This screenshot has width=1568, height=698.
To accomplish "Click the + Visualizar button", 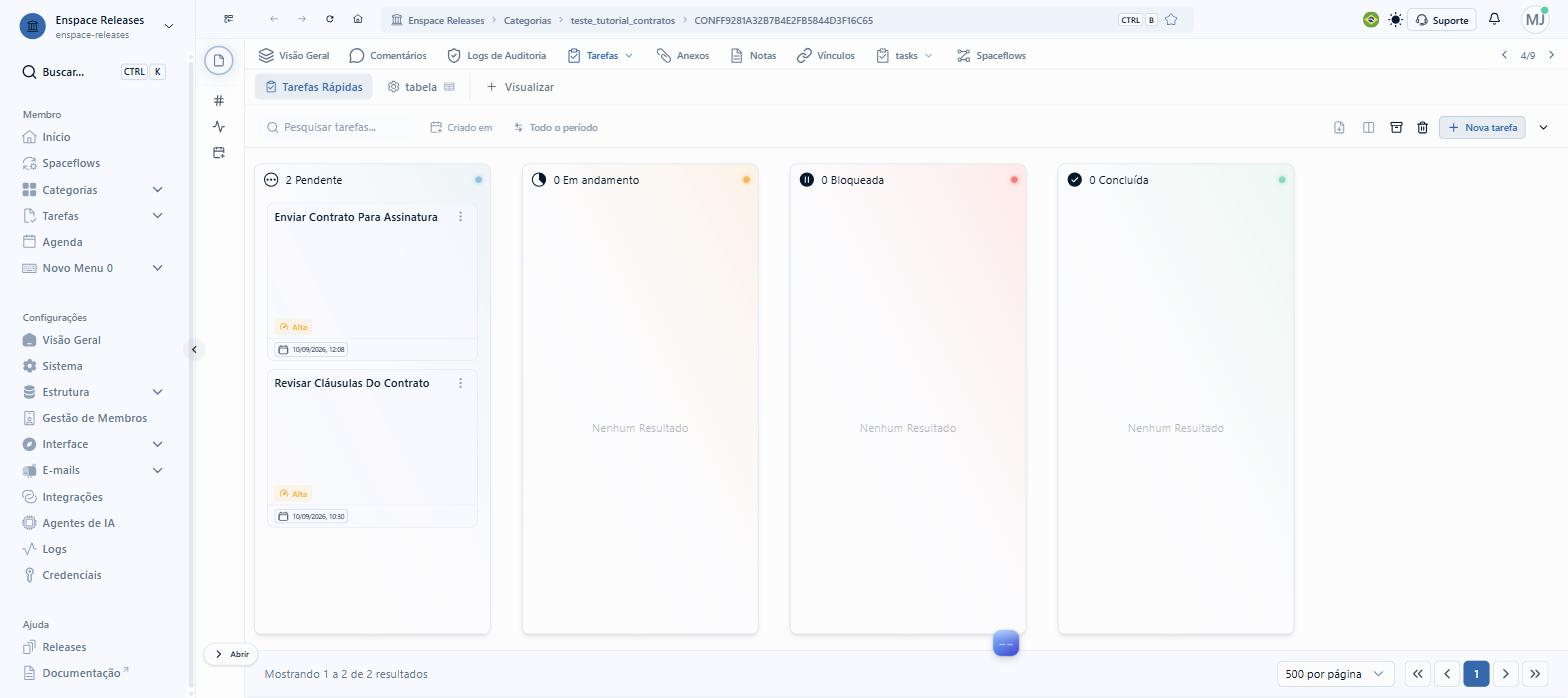I will (x=520, y=87).
